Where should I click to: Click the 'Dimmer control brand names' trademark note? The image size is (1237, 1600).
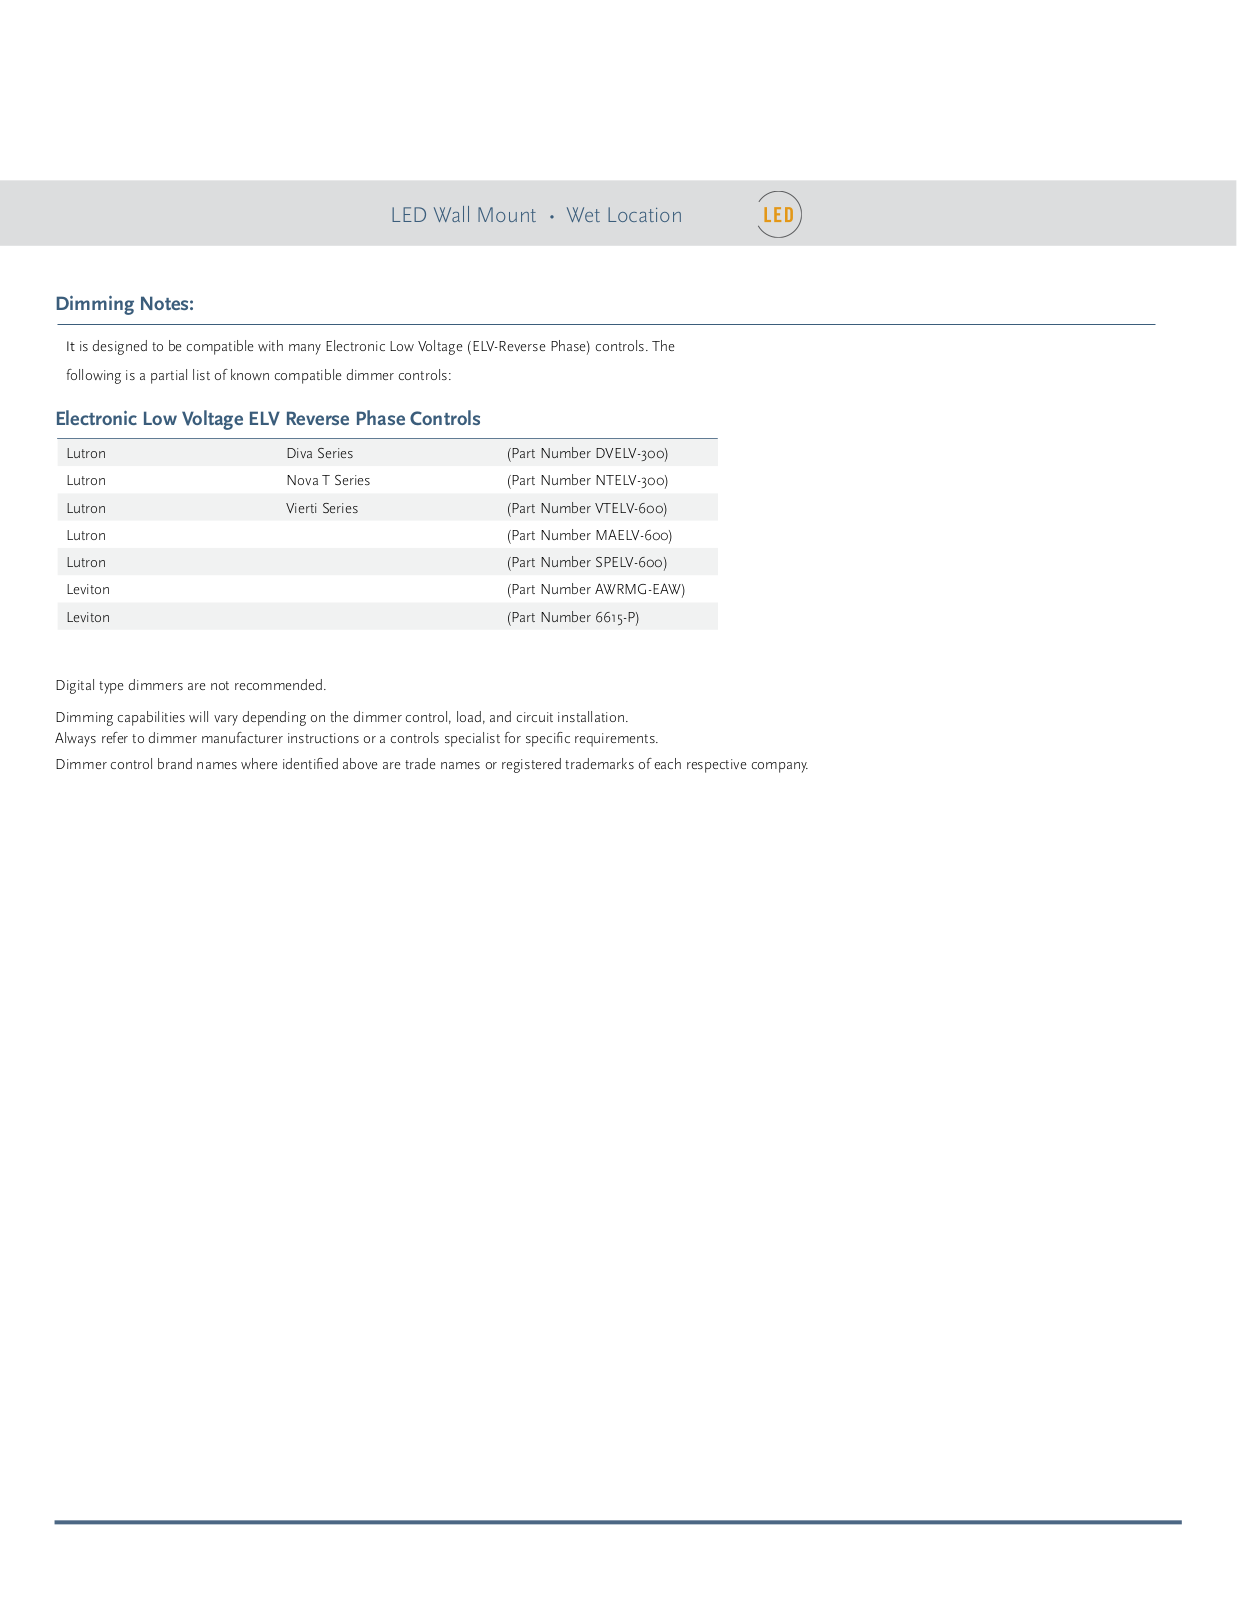(432, 764)
